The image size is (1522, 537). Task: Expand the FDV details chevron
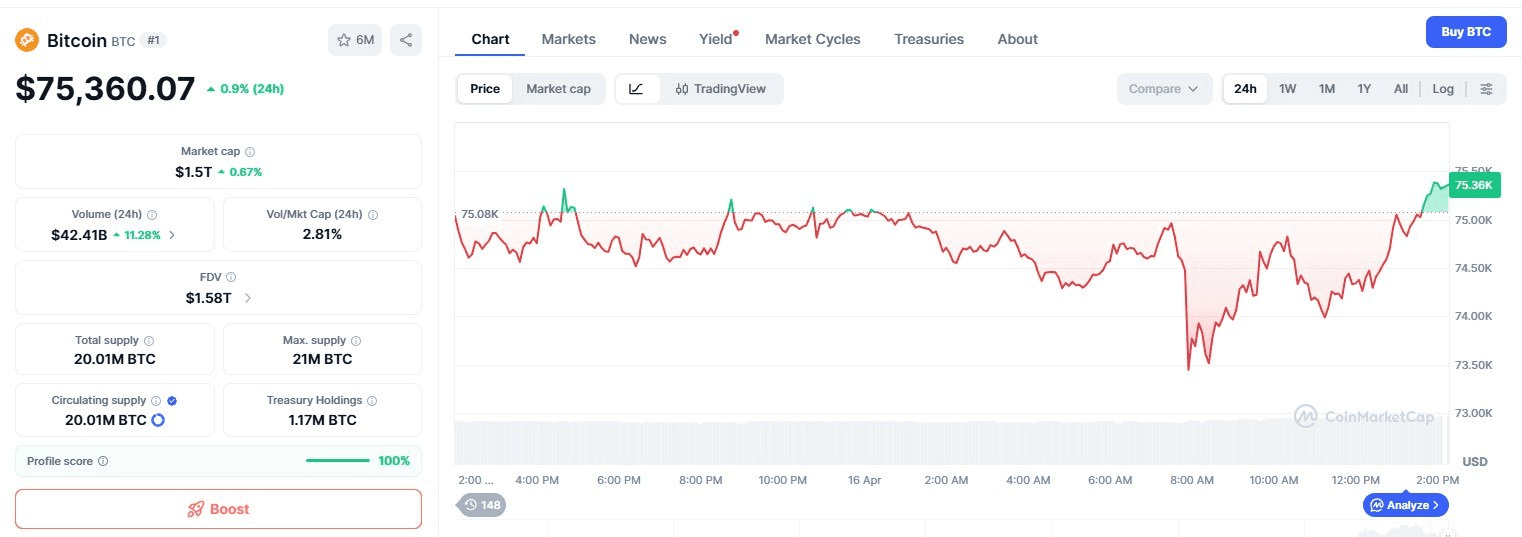pyautogui.click(x=248, y=298)
